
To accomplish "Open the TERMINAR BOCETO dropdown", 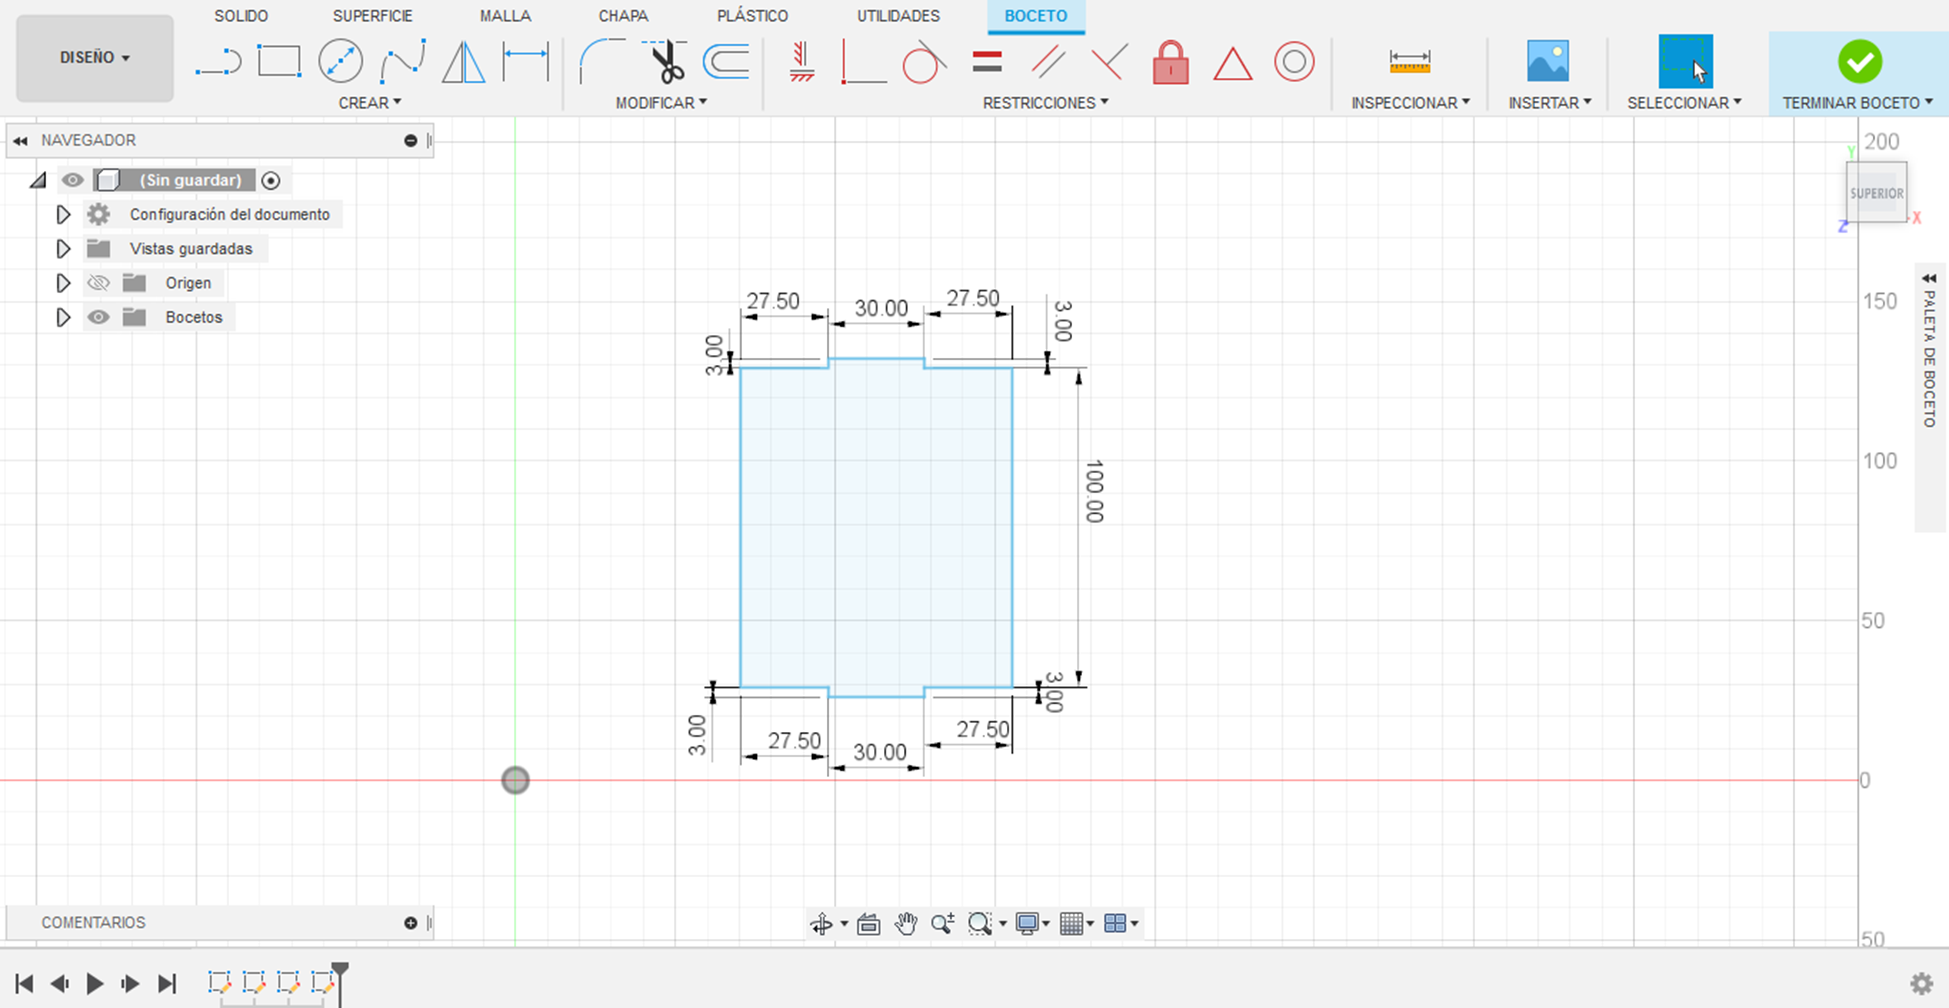I will (1857, 103).
